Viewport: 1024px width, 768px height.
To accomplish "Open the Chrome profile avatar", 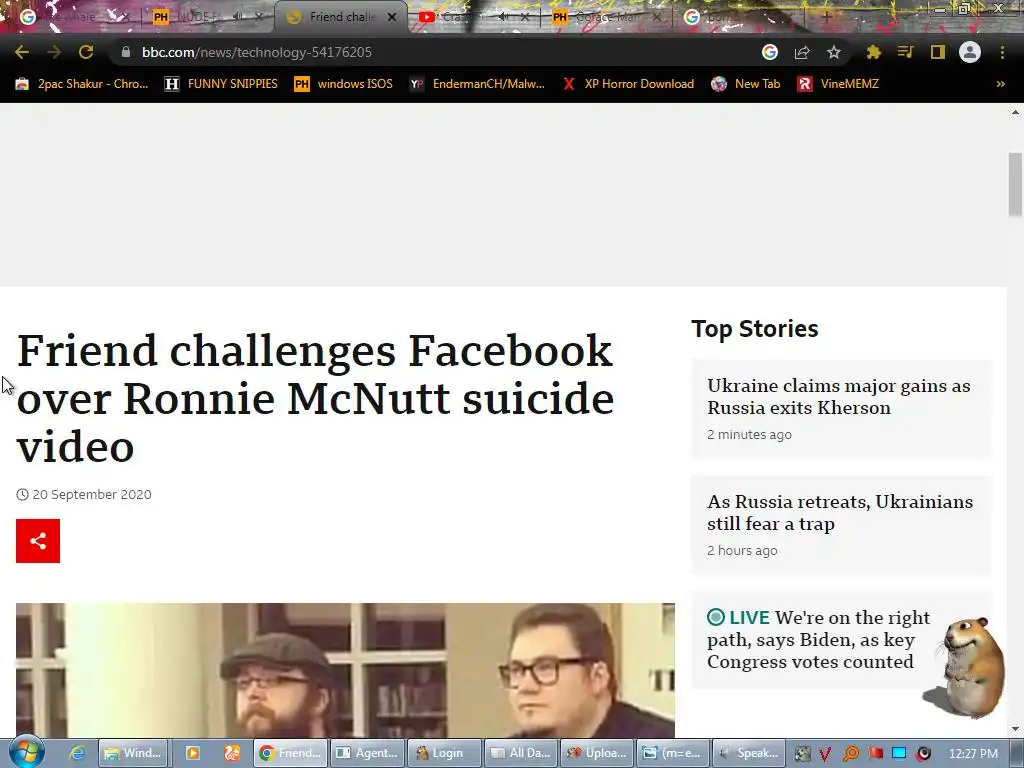I will tap(970, 52).
